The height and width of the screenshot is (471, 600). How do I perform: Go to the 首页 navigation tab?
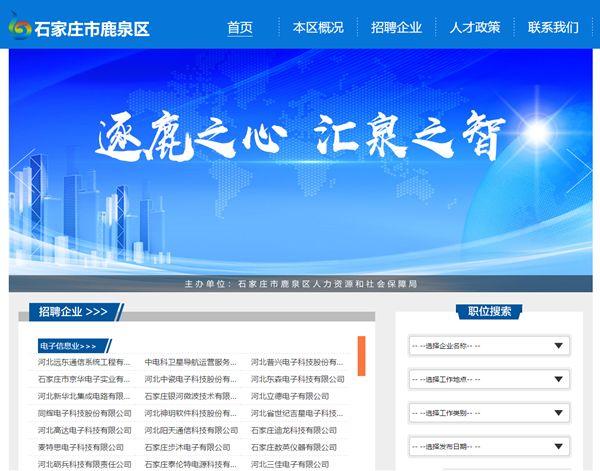click(240, 28)
